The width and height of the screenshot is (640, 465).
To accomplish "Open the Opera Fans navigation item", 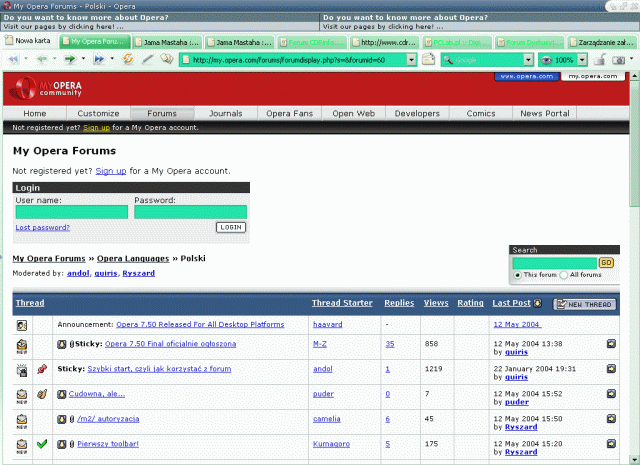I will tap(289, 113).
